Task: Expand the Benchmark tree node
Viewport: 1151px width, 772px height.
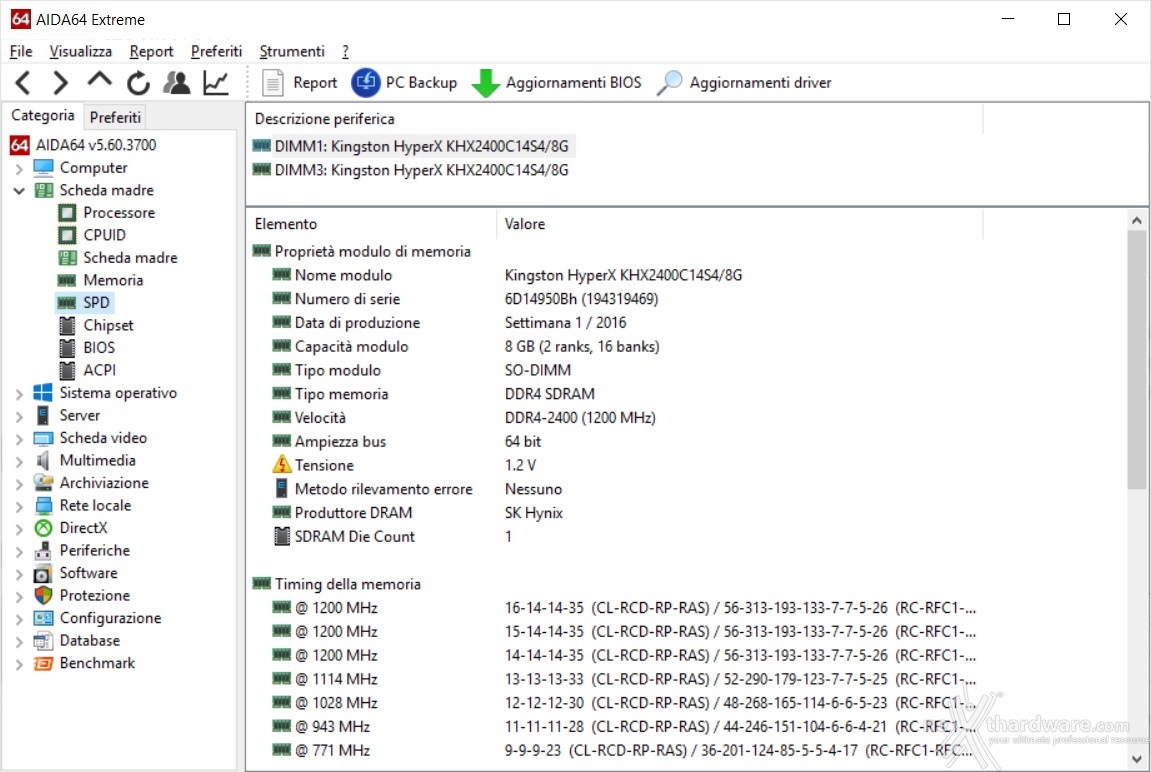Action: point(19,664)
